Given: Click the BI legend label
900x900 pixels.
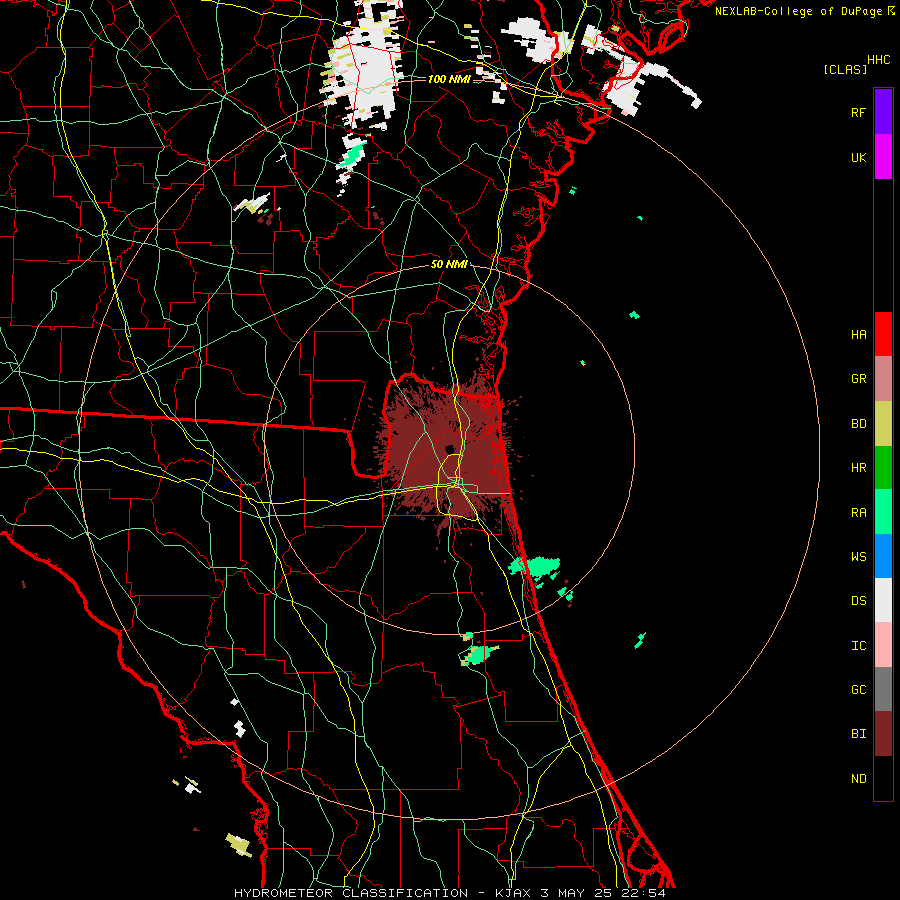Looking at the screenshot, I should [x=858, y=734].
